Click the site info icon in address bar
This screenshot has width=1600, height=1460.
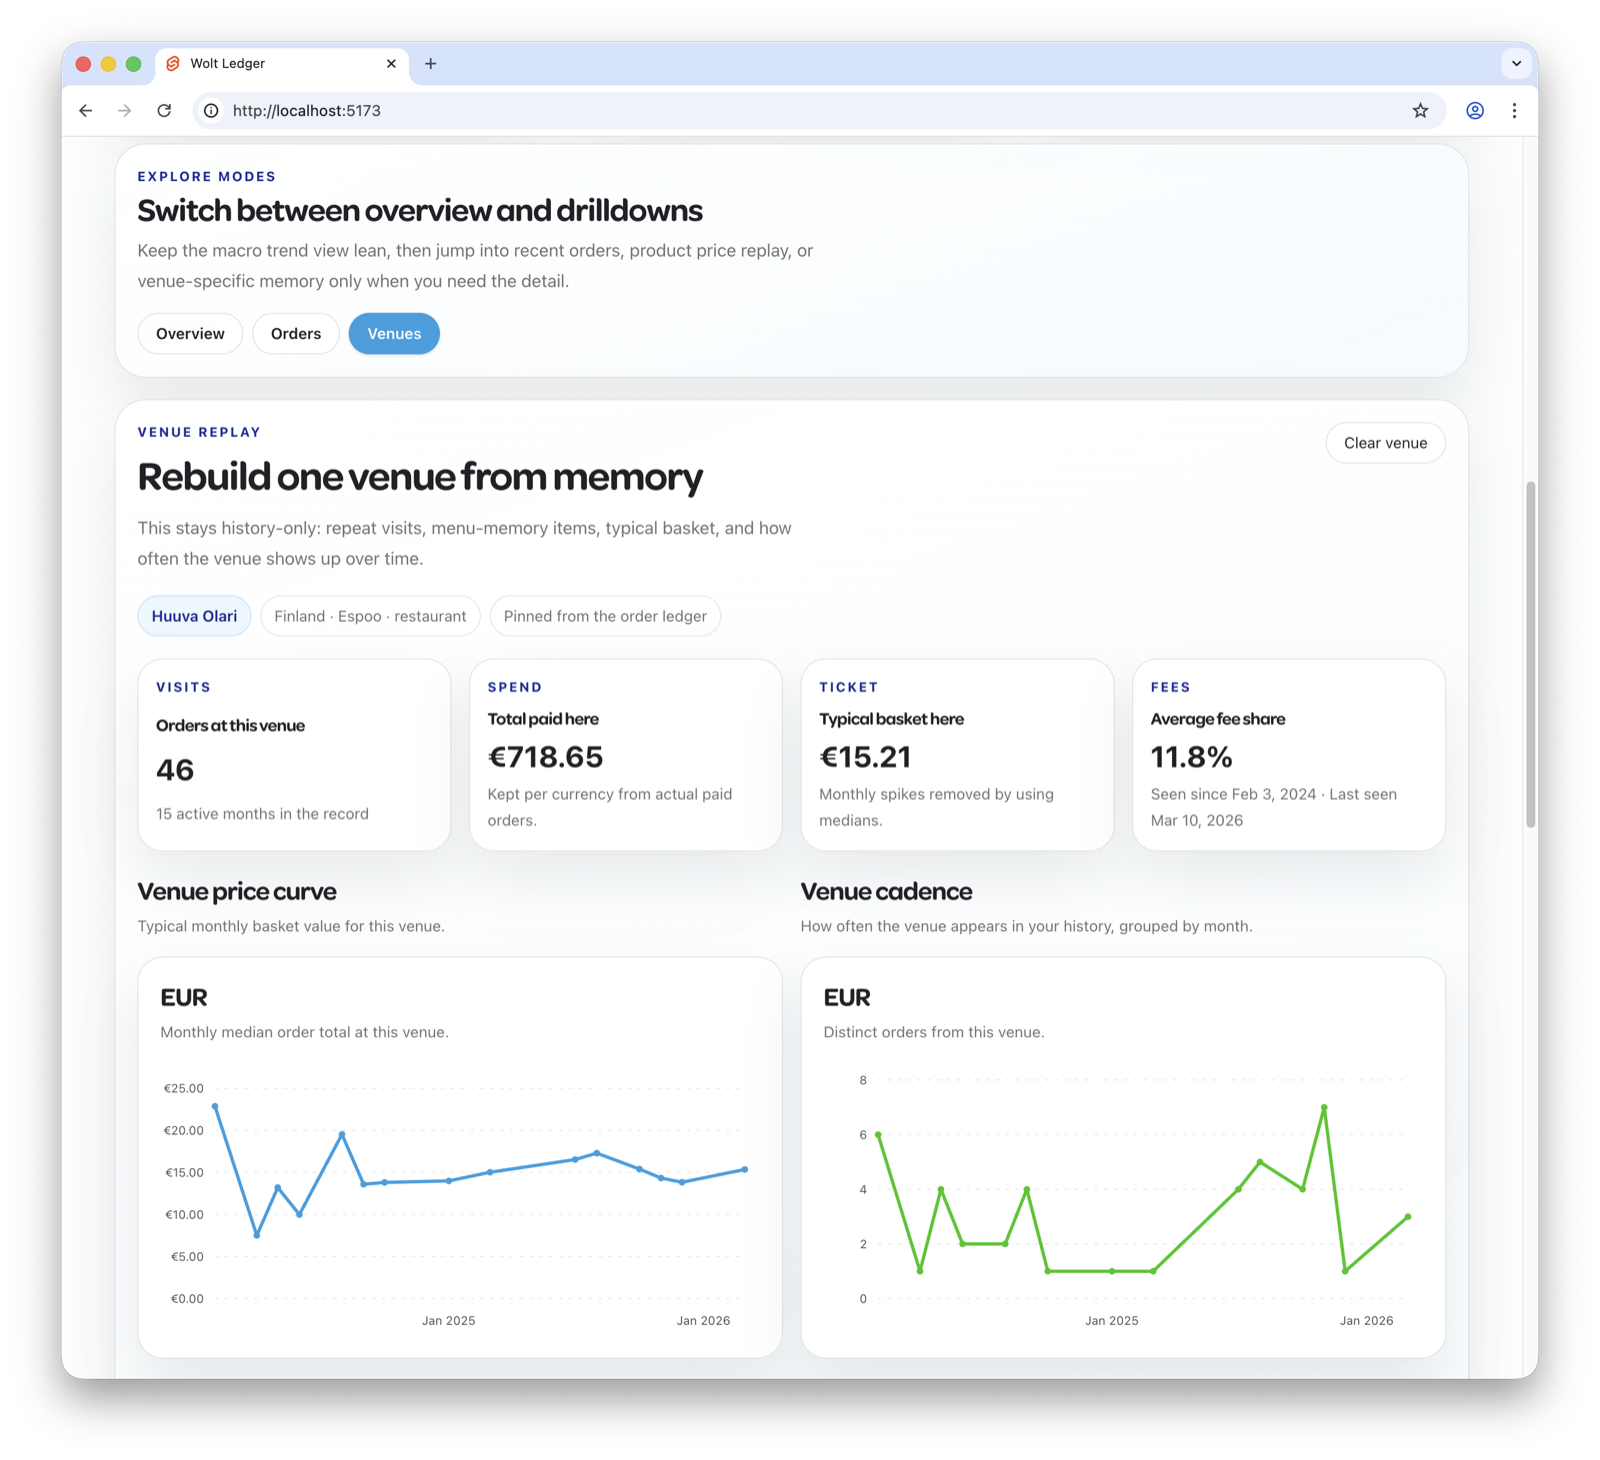[211, 111]
